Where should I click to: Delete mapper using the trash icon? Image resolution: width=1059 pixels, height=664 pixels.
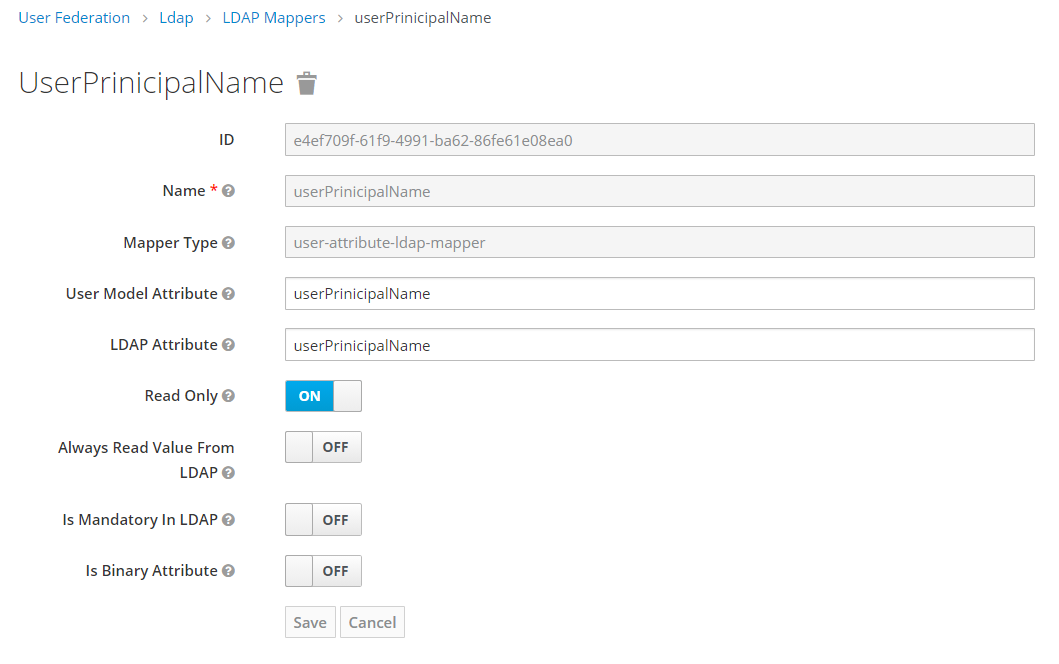pos(307,84)
